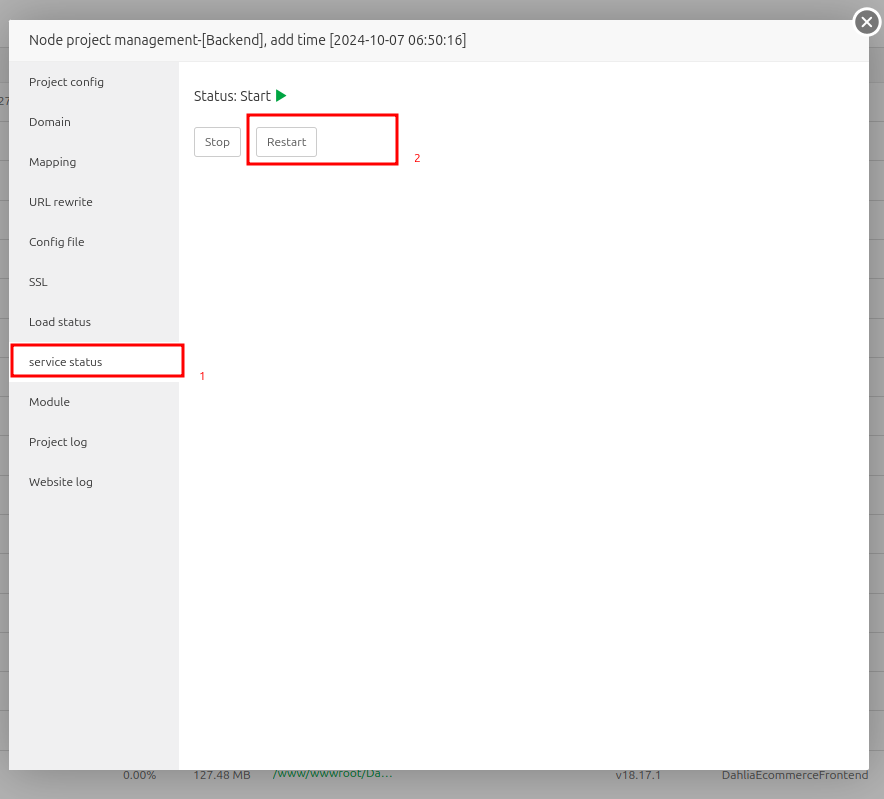Open the Module tab

pos(49,402)
